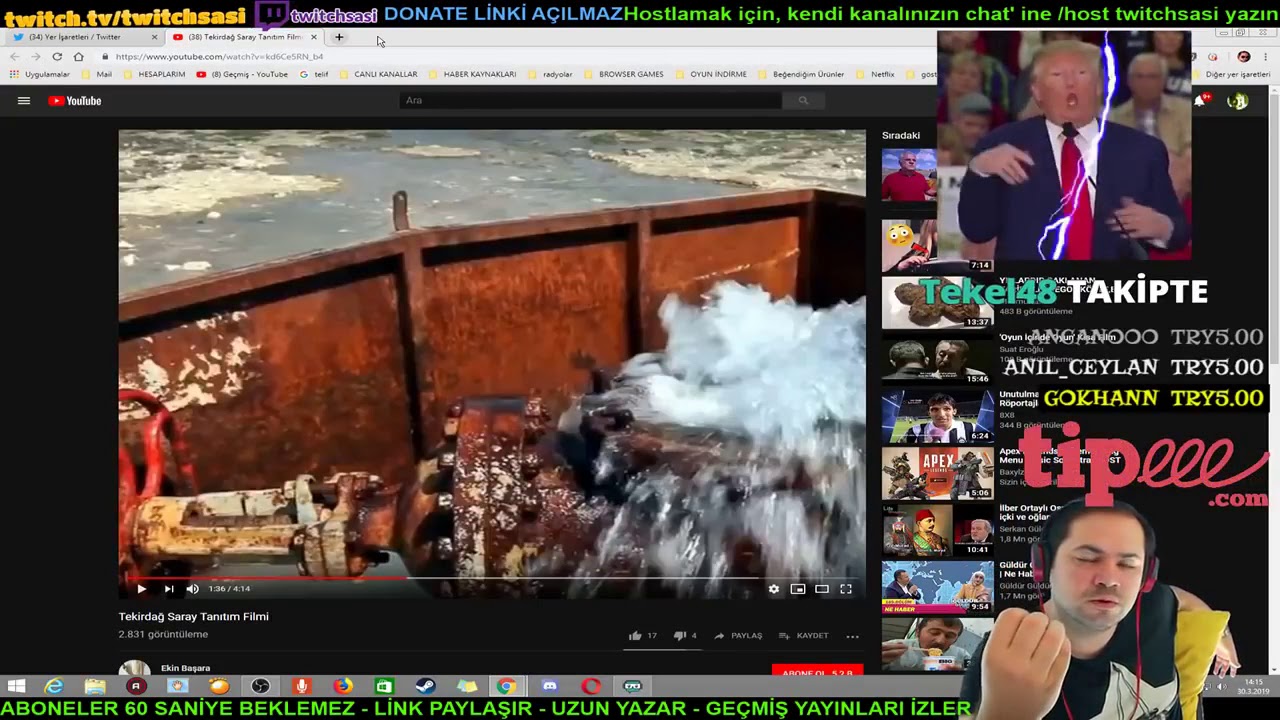
Task: Open suggested video thumbnail with 15:46 duration
Action: [937, 359]
